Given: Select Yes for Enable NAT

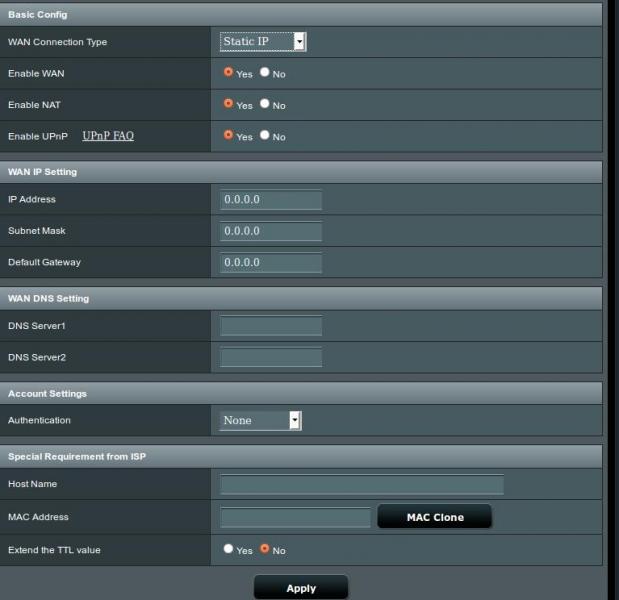Looking at the screenshot, I should [229, 104].
